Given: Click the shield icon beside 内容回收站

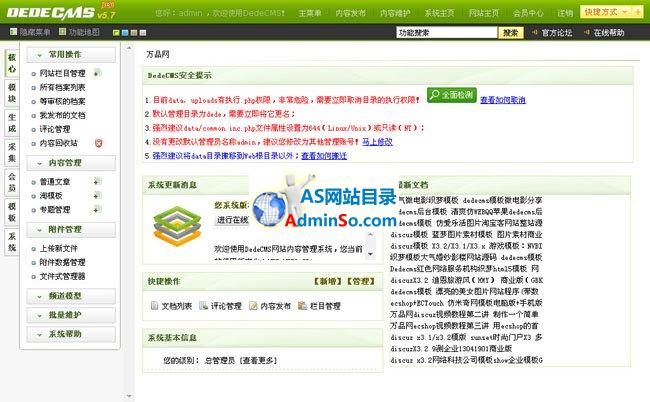Looking at the screenshot, I should point(98,143).
